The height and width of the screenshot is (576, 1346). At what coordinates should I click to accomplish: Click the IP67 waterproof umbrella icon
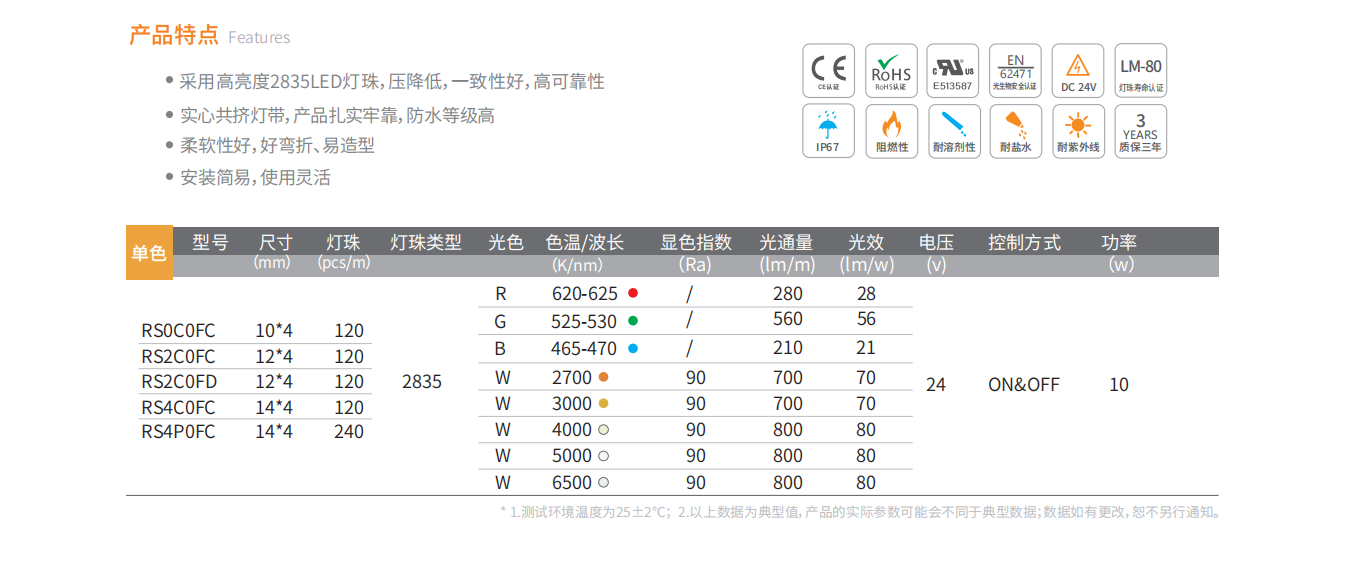[x=829, y=131]
